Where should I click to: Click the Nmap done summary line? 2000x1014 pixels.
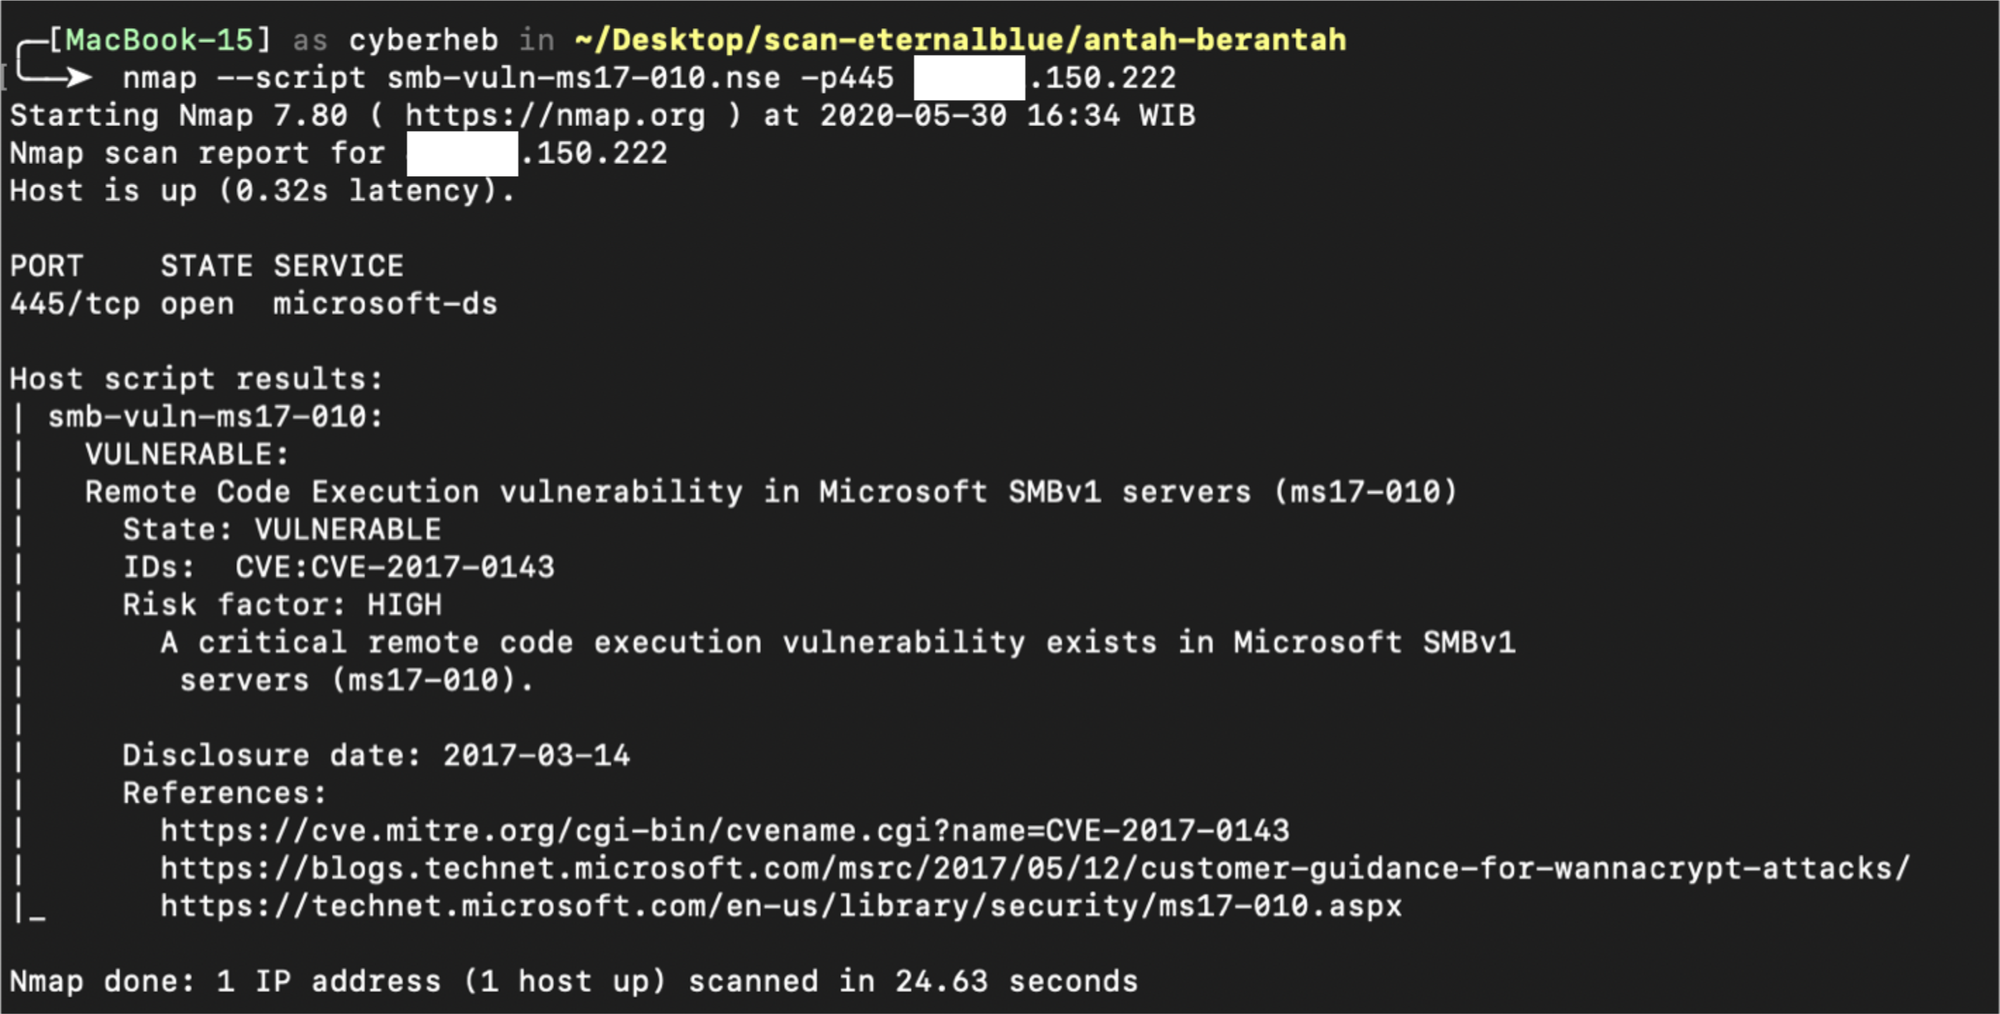click(573, 981)
